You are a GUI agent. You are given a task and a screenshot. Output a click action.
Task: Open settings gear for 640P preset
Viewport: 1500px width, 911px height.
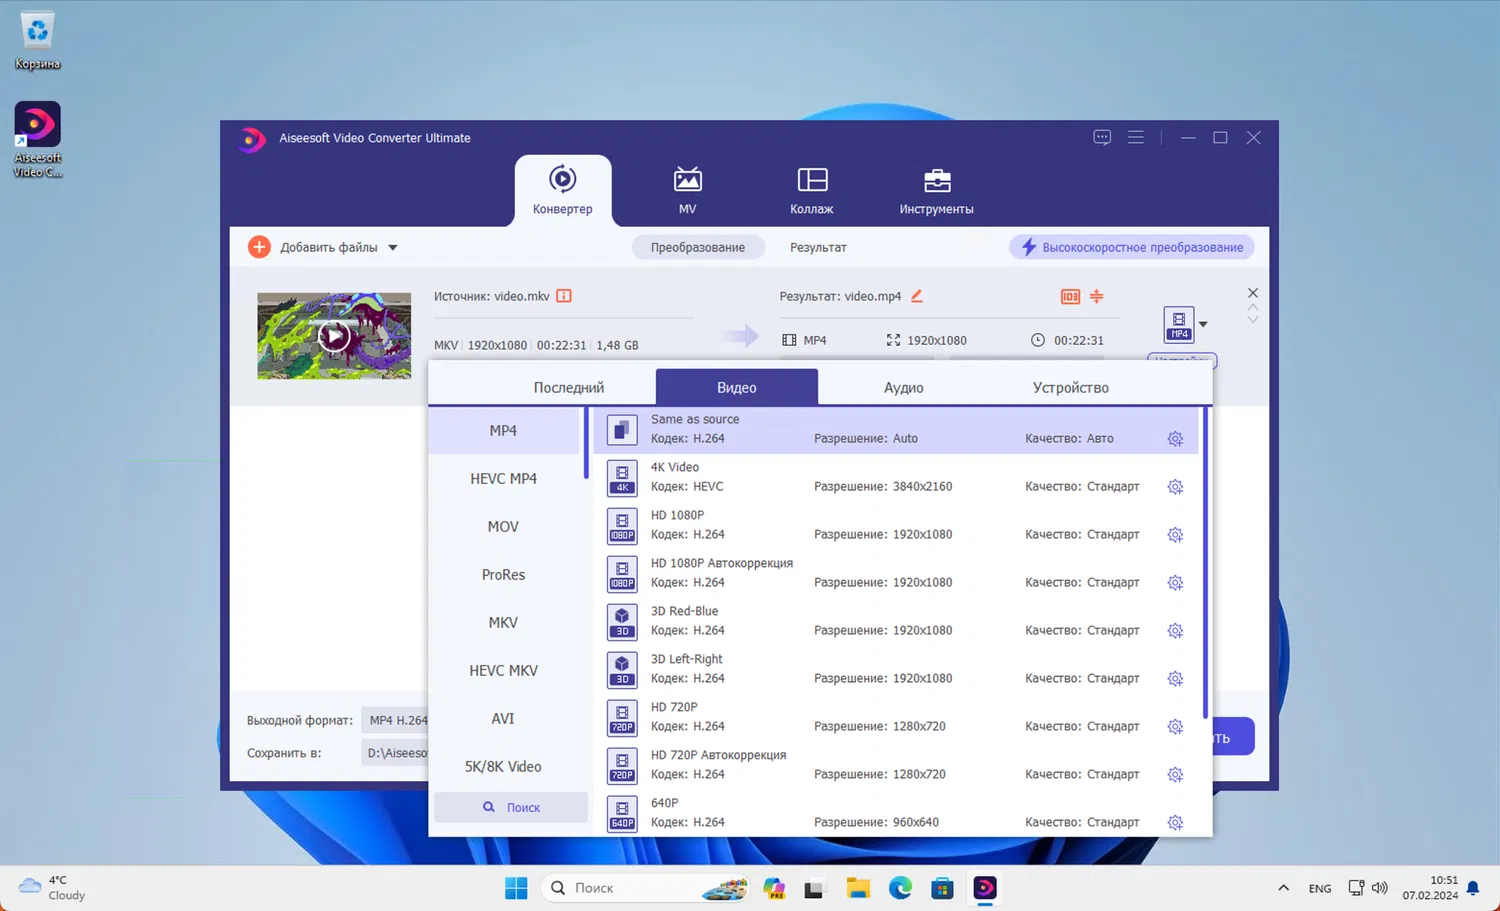(1175, 823)
